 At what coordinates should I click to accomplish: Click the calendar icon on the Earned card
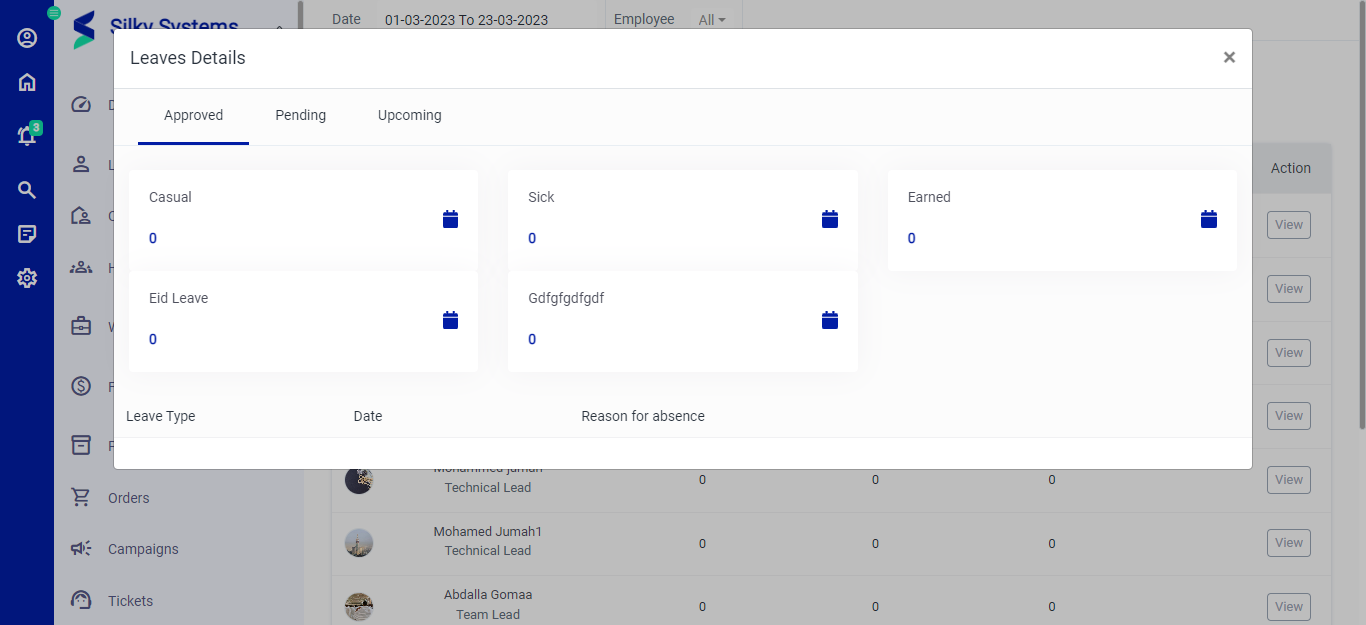[1209, 219]
